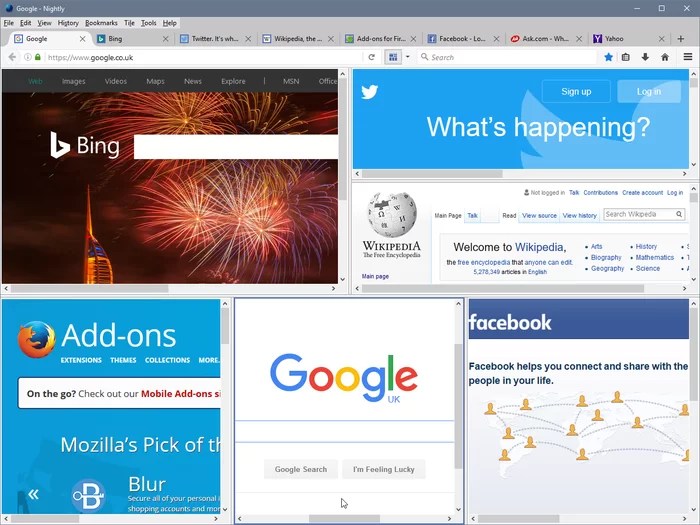The image size is (700, 525).
Task: Click the Twitter Log in button
Action: point(649,92)
